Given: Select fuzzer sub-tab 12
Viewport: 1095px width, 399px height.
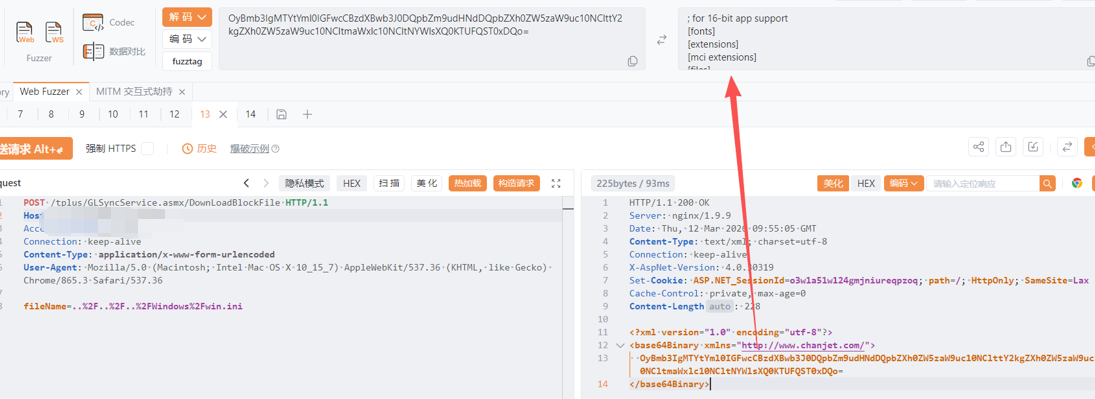Looking at the screenshot, I should (x=175, y=114).
